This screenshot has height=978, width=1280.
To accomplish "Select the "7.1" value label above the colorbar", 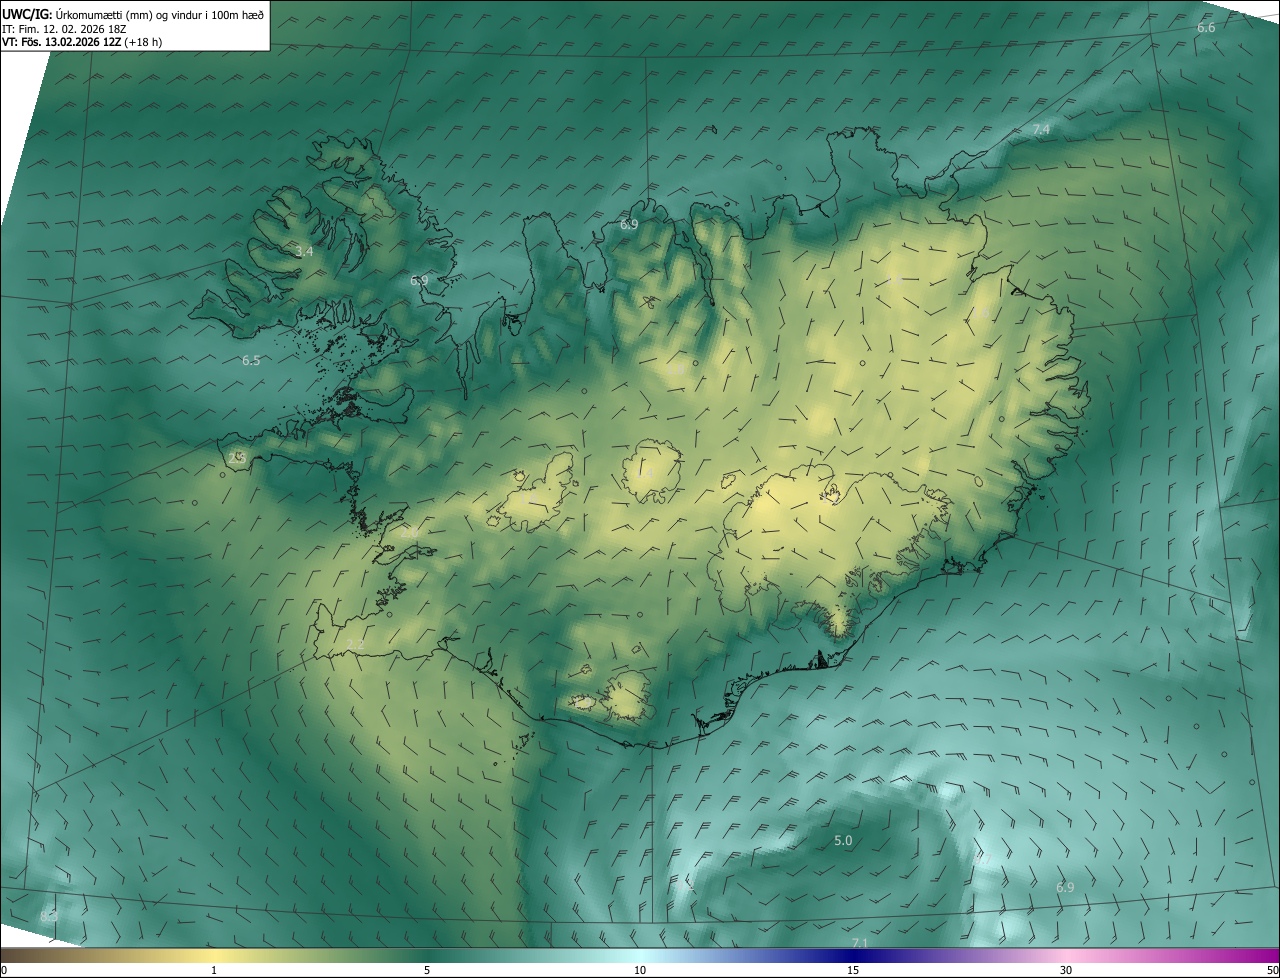I will (859, 943).
